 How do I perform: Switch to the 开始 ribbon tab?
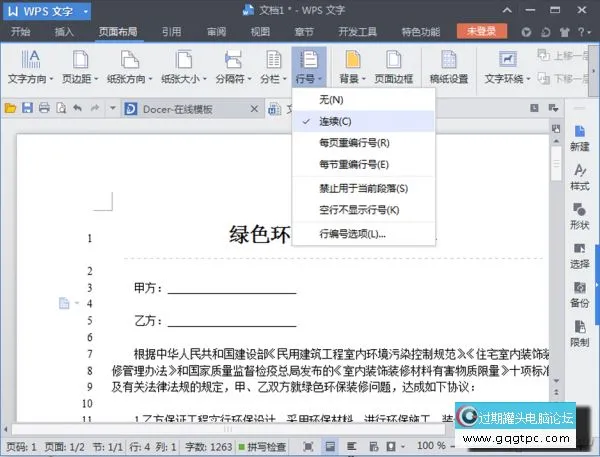pos(21,32)
